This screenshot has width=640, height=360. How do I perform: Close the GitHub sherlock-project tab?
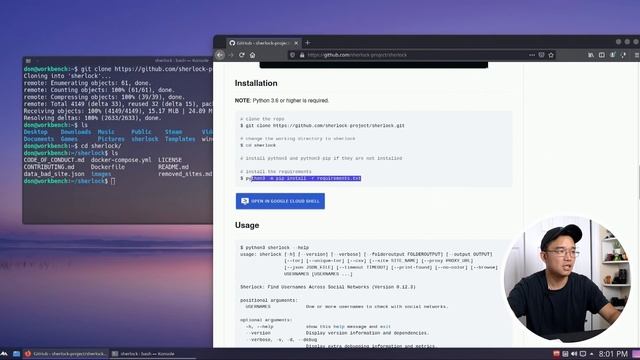tap(296, 43)
